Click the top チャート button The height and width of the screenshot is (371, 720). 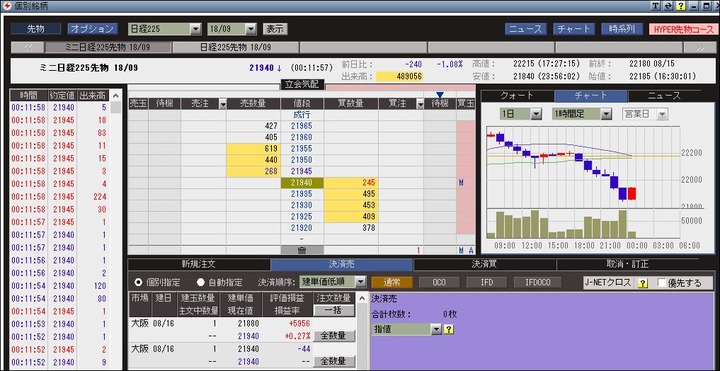pos(574,29)
